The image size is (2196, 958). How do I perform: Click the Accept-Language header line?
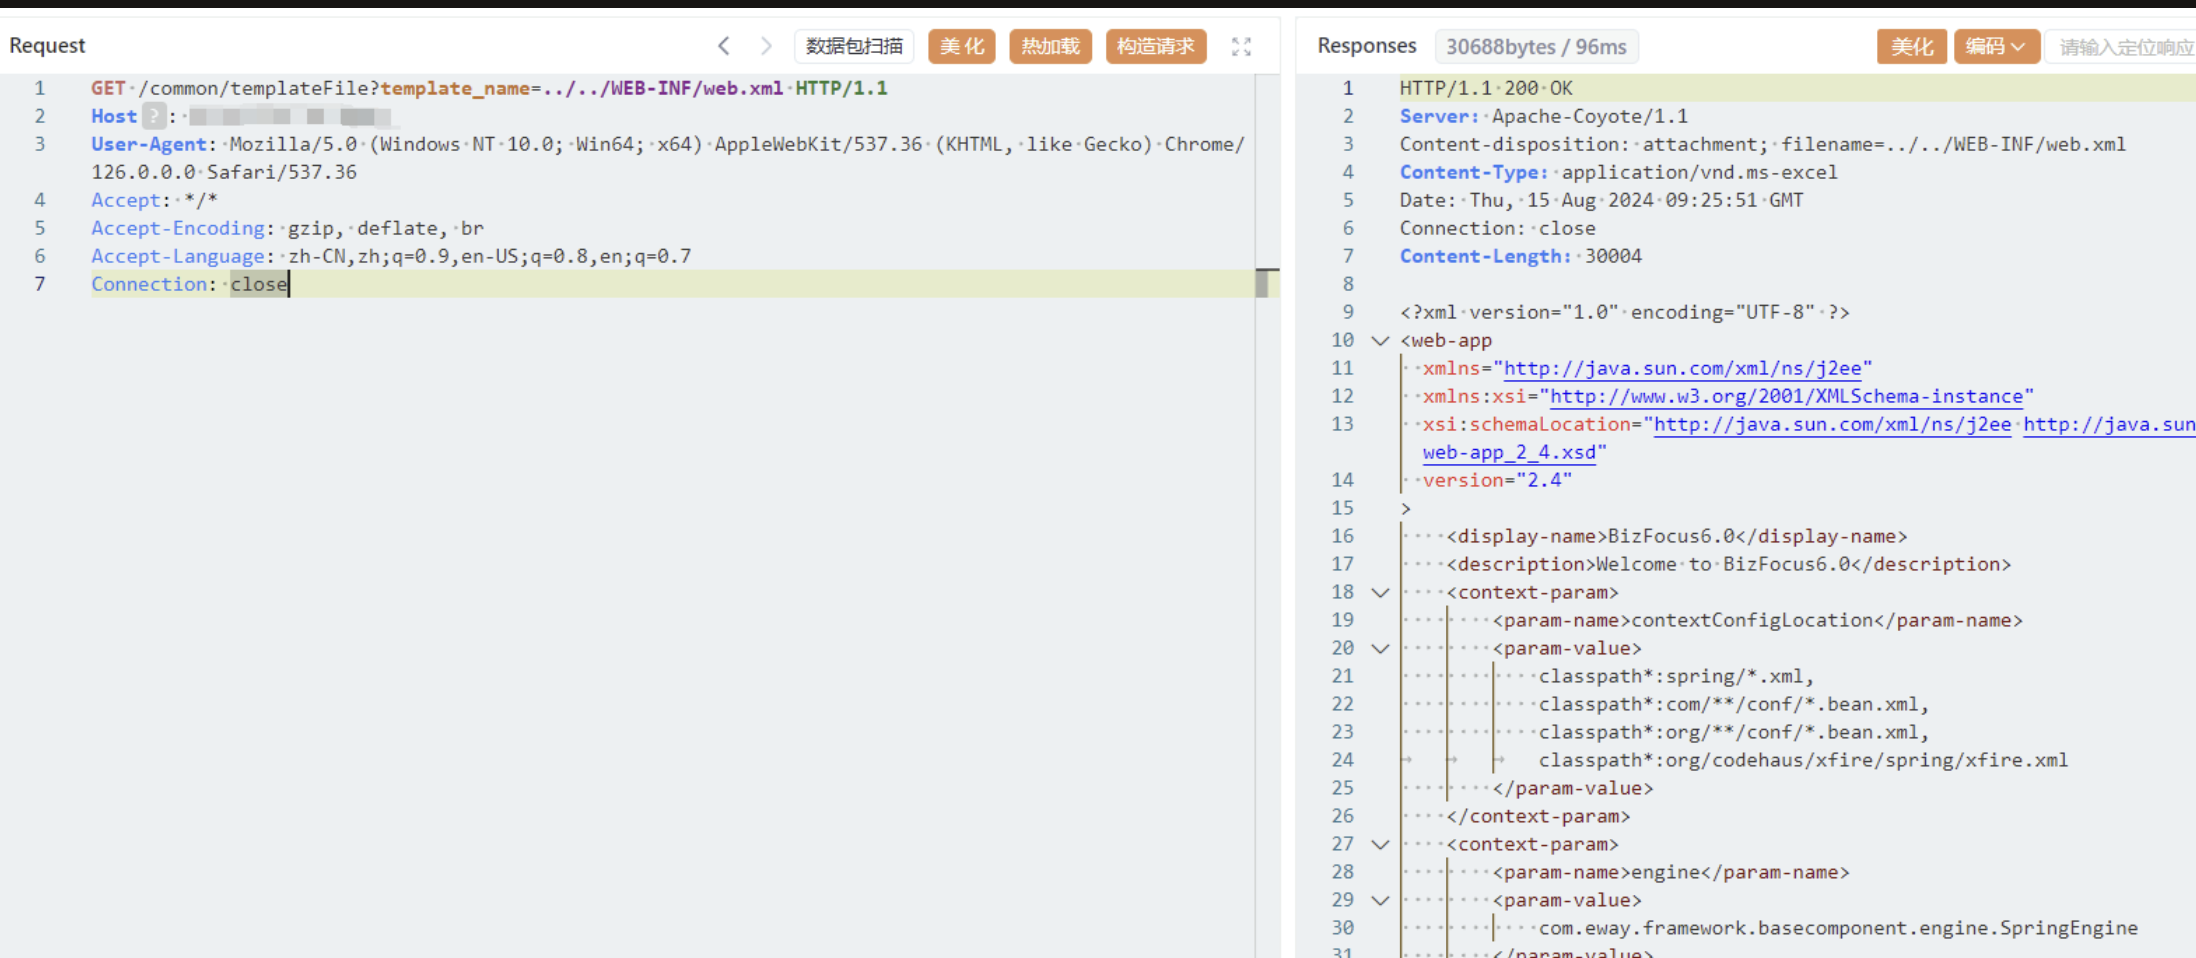coord(391,256)
